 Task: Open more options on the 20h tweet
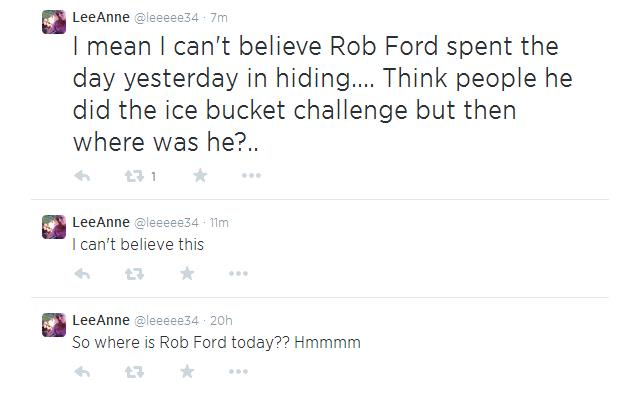click(x=238, y=372)
